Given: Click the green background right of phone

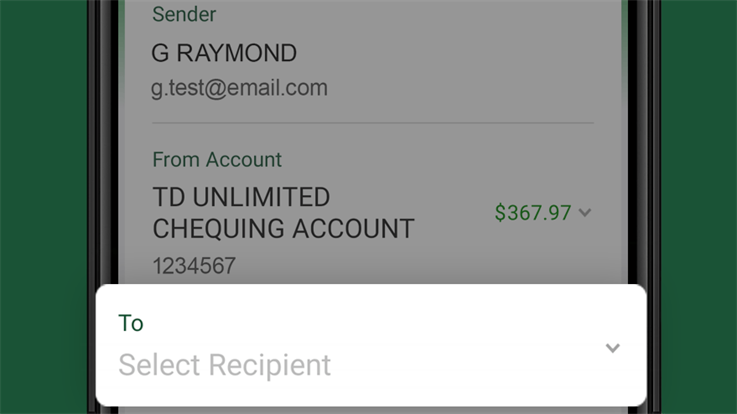Looking at the screenshot, I should click(x=699, y=207).
